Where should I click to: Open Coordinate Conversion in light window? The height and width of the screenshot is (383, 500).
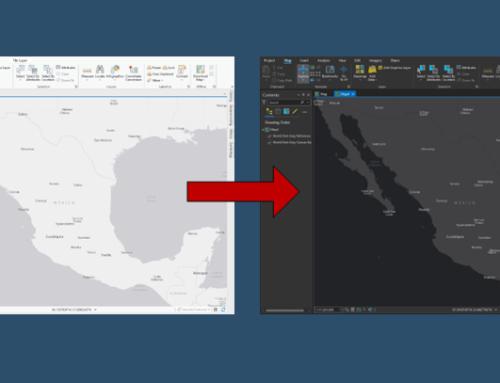(x=133, y=73)
